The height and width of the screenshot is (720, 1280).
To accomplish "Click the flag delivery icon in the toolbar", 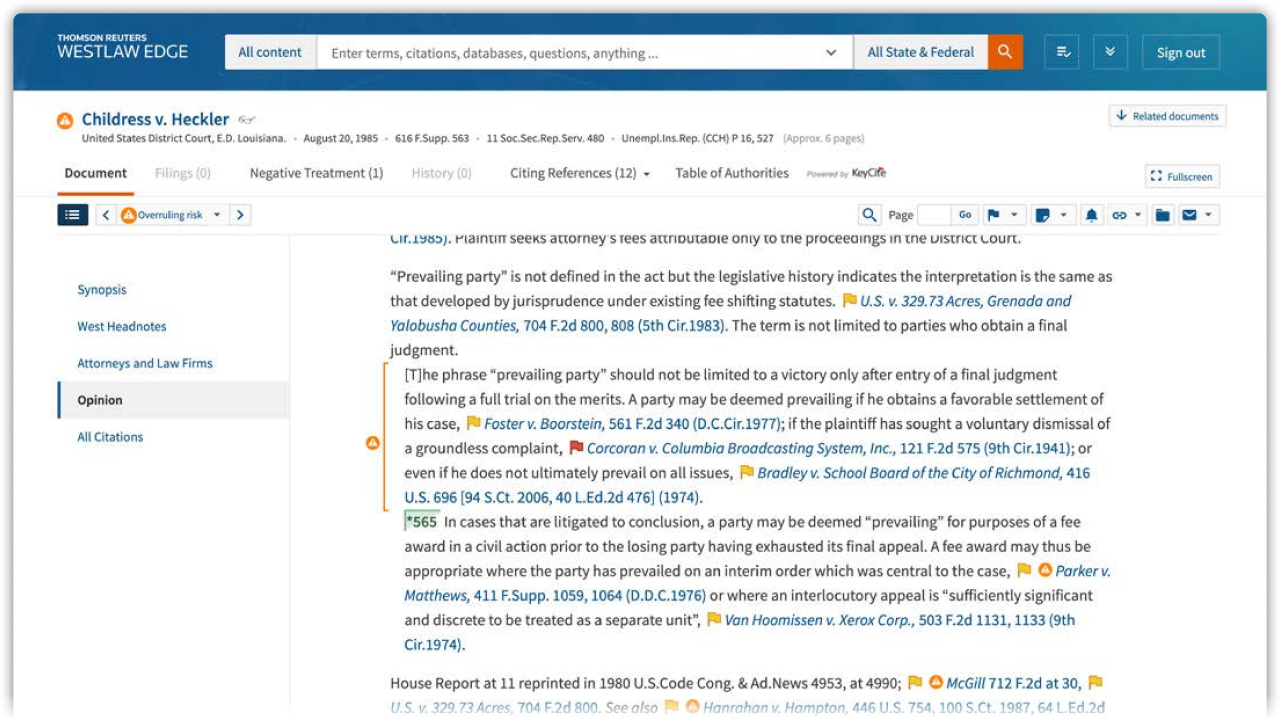I will (x=995, y=214).
